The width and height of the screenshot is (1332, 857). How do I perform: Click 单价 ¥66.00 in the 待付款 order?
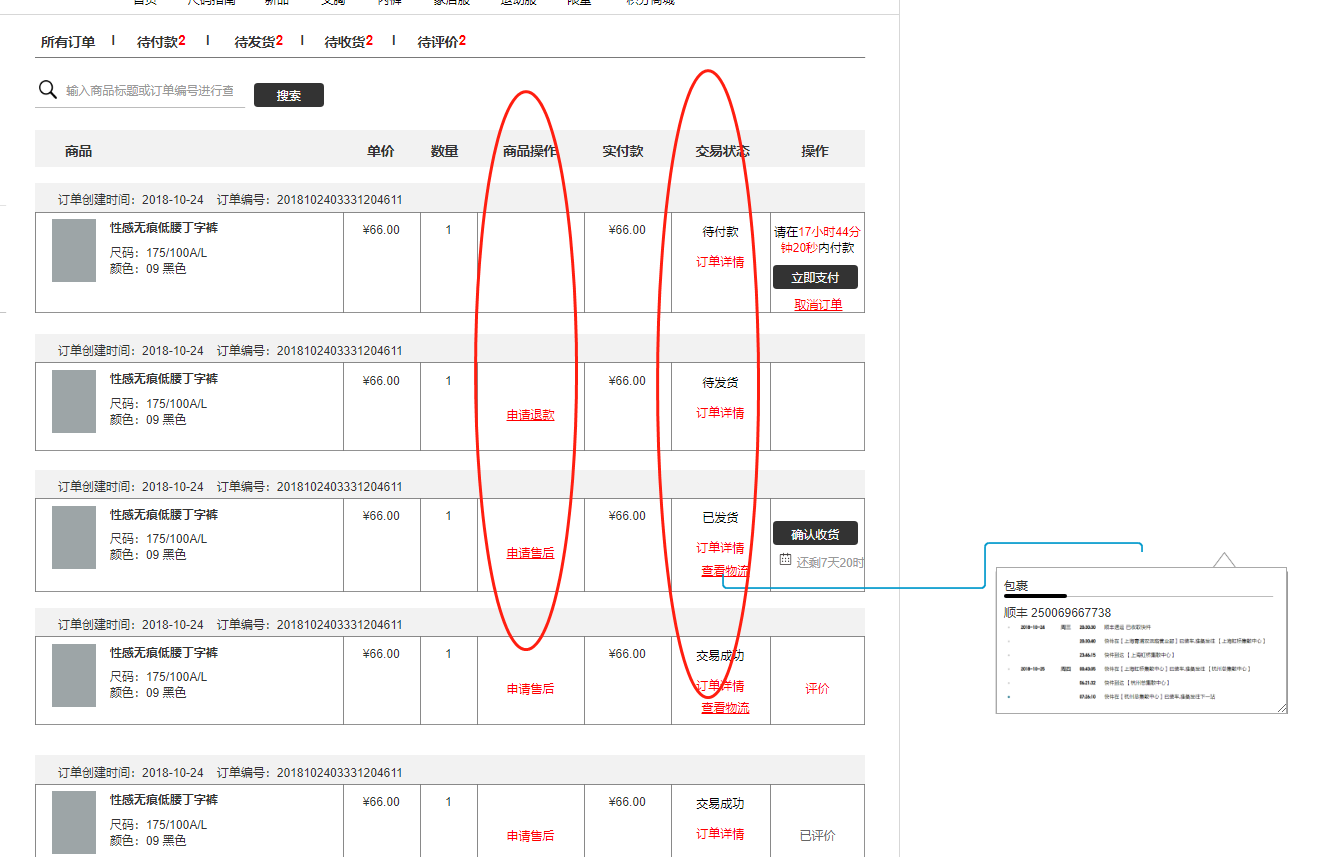381,230
